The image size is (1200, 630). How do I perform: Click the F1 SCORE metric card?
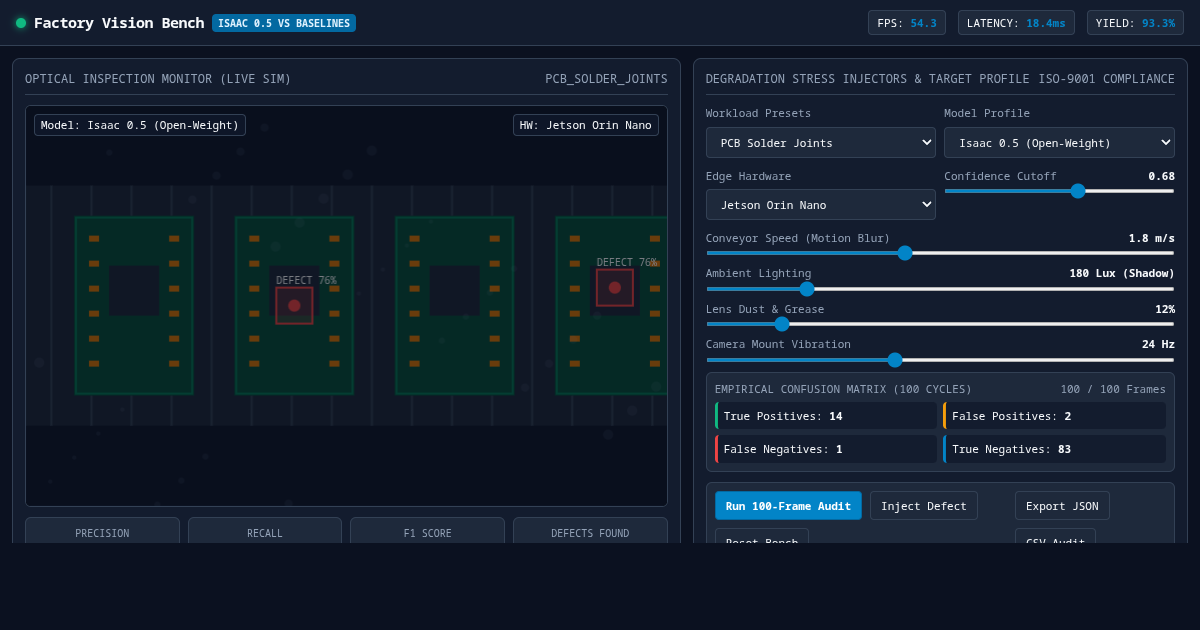[x=427, y=531]
